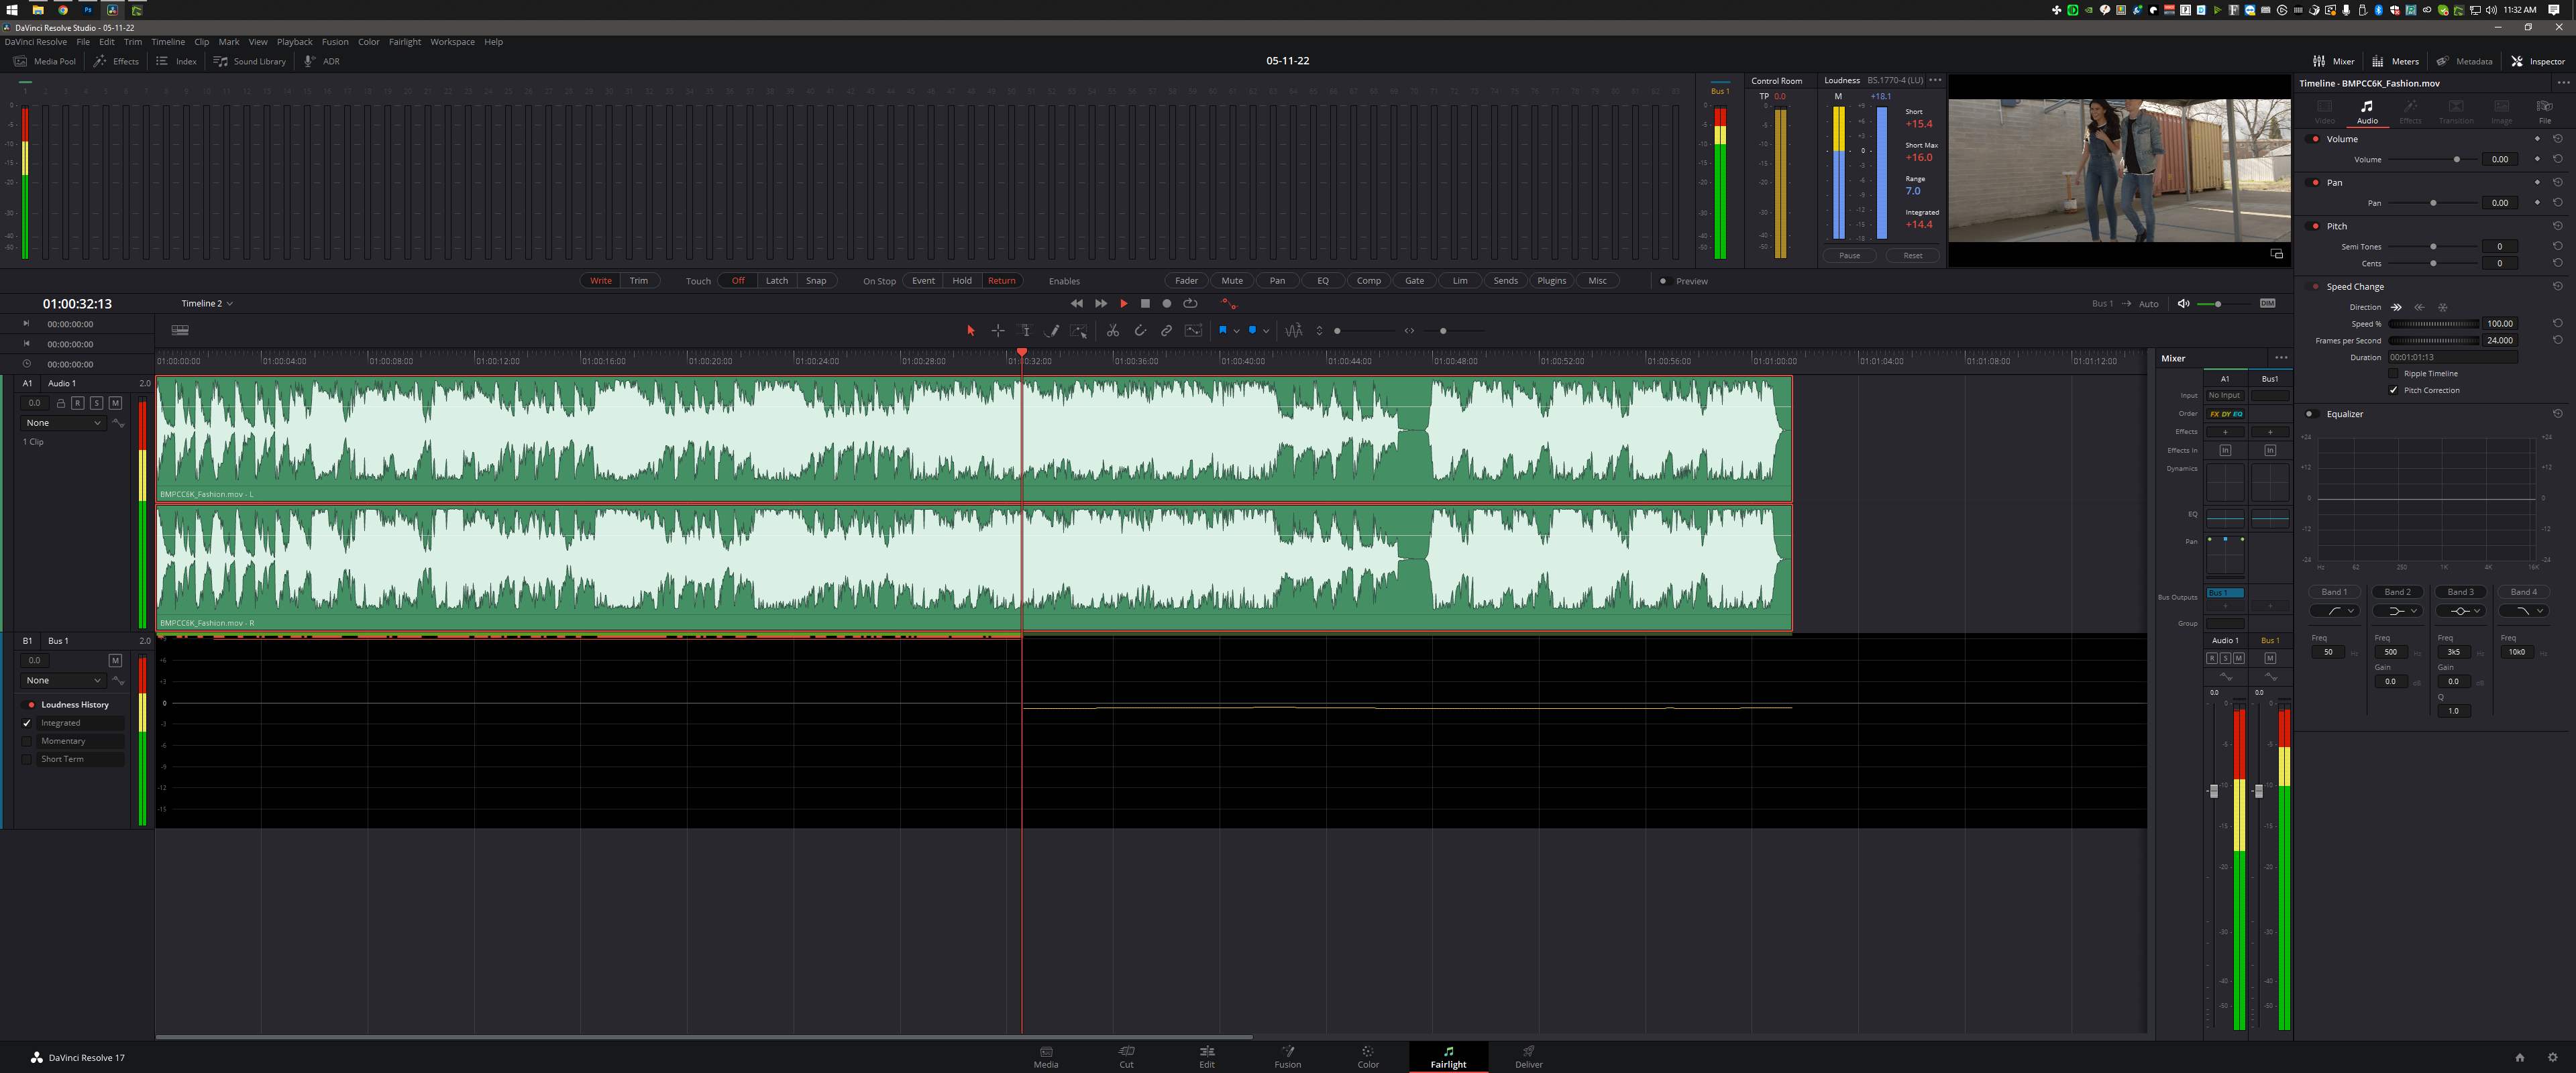Select reverse speed direction arrow
The image size is (2576, 1073).
click(x=2419, y=307)
